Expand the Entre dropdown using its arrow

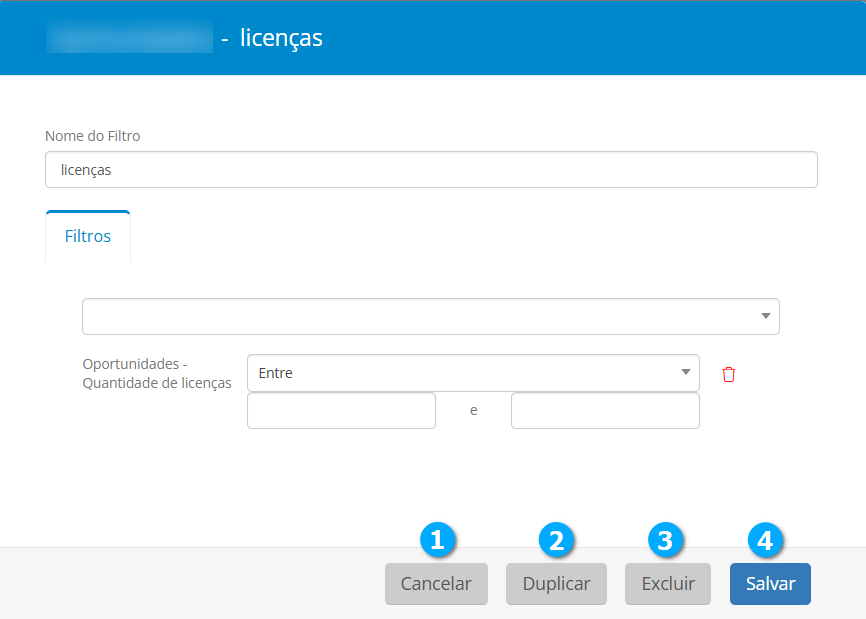click(x=686, y=373)
